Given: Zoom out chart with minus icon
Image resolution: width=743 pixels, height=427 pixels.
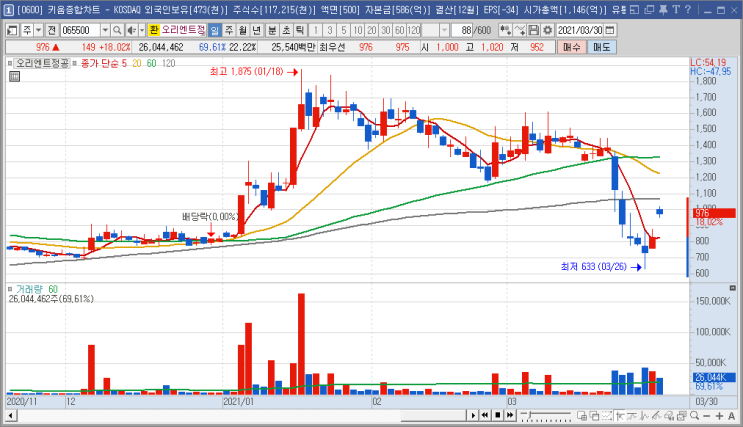Looking at the screenshot, I should pos(707,416).
